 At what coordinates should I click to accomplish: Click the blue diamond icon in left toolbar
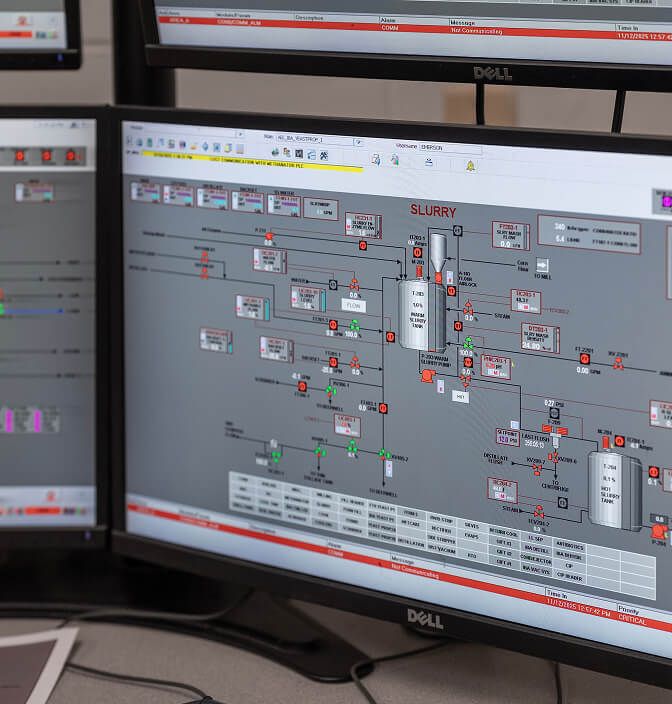pyautogui.click(x=205, y=146)
